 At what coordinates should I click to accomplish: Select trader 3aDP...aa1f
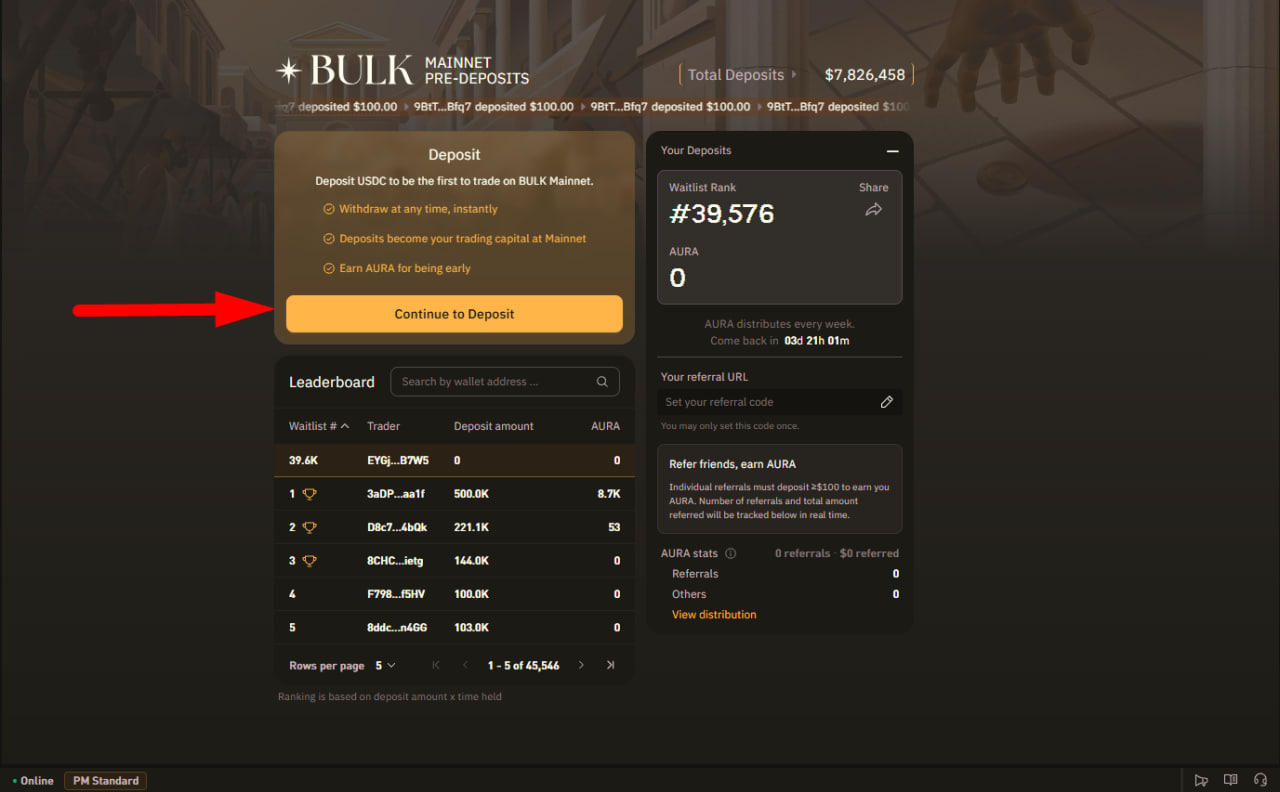[x=396, y=494]
